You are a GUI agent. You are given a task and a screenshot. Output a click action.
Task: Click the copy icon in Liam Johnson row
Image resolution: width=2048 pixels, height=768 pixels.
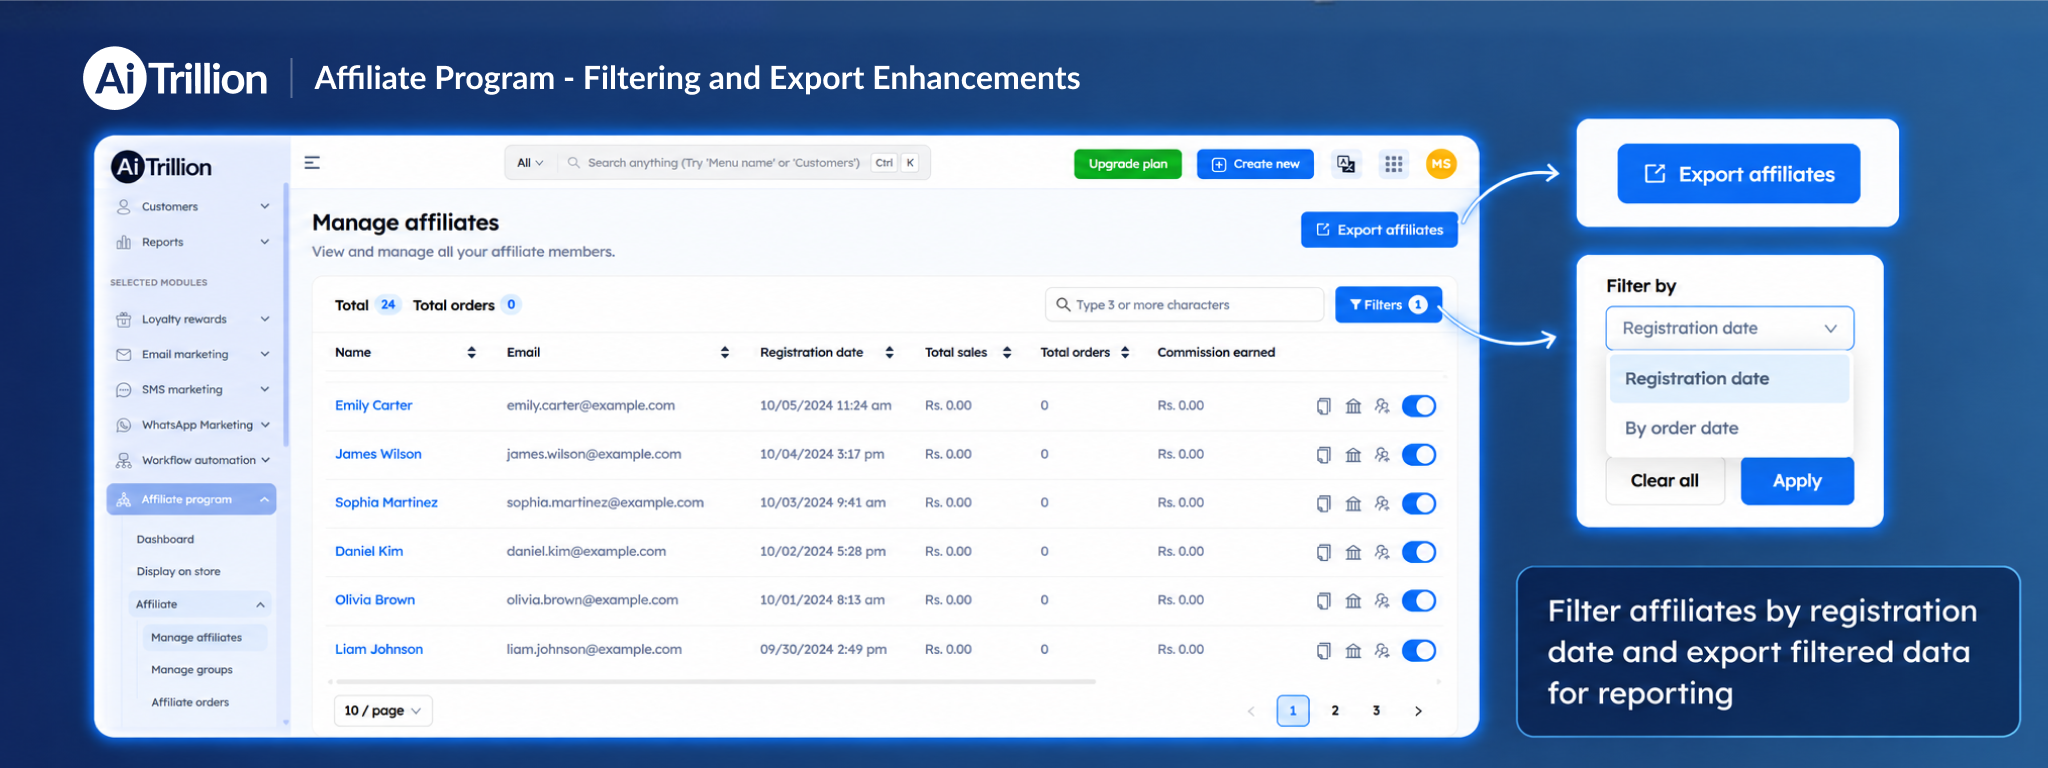tap(1324, 651)
